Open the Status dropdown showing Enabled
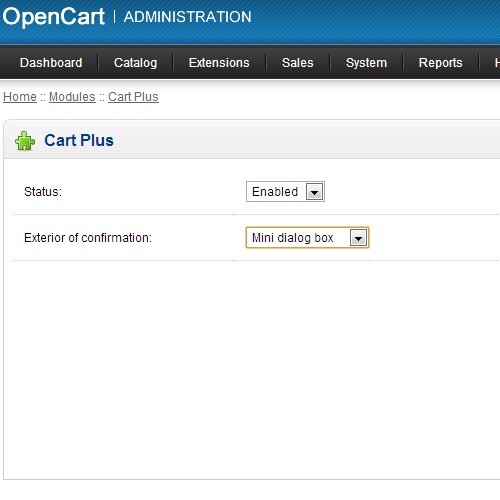500x500 pixels. coord(285,192)
